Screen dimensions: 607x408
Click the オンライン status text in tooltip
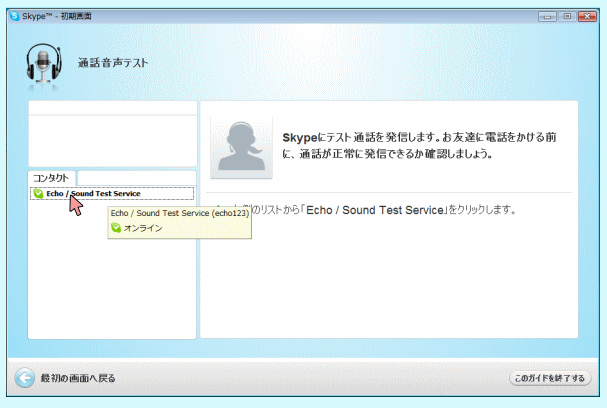point(143,228)
